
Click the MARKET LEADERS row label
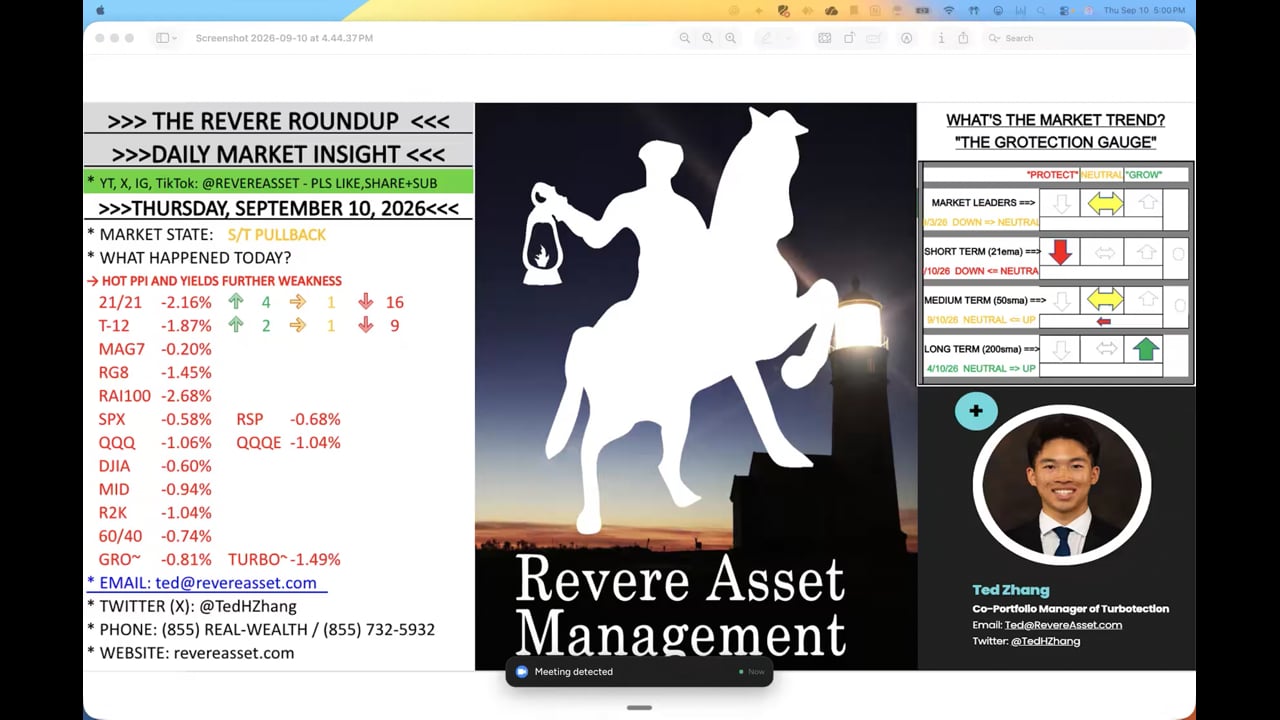tap(983, 203)
